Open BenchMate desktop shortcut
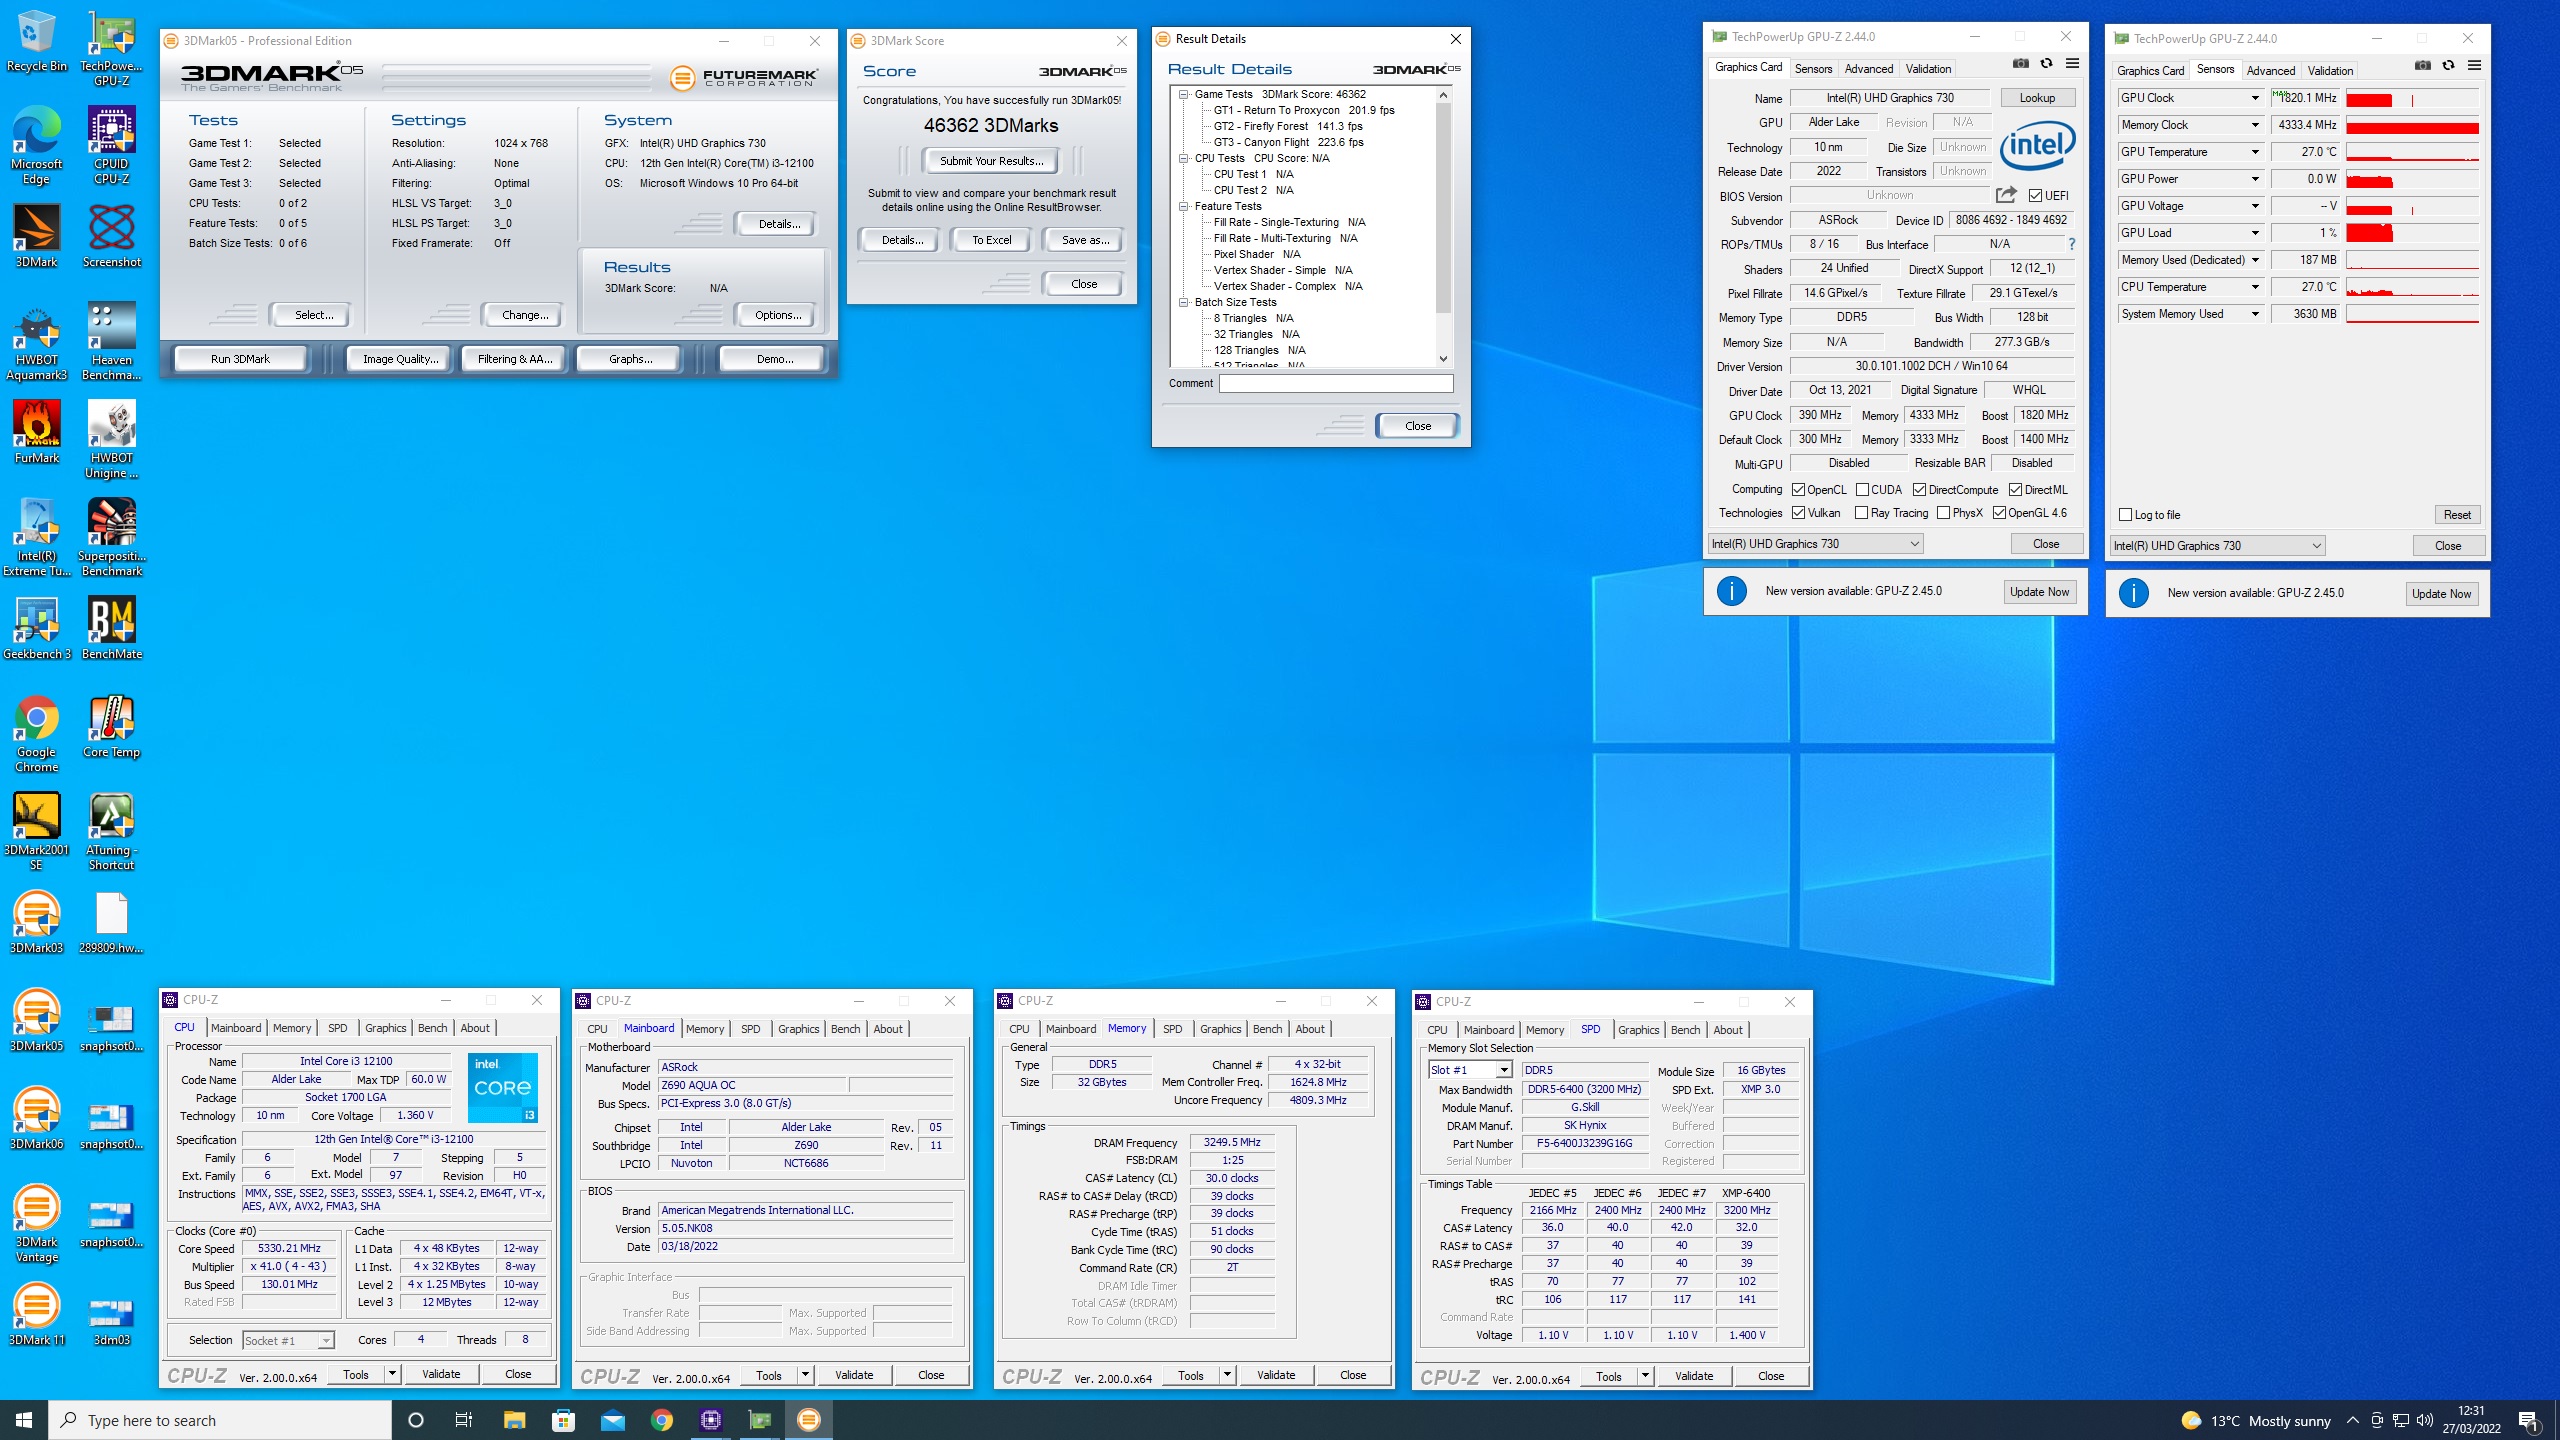 point(111,628)
